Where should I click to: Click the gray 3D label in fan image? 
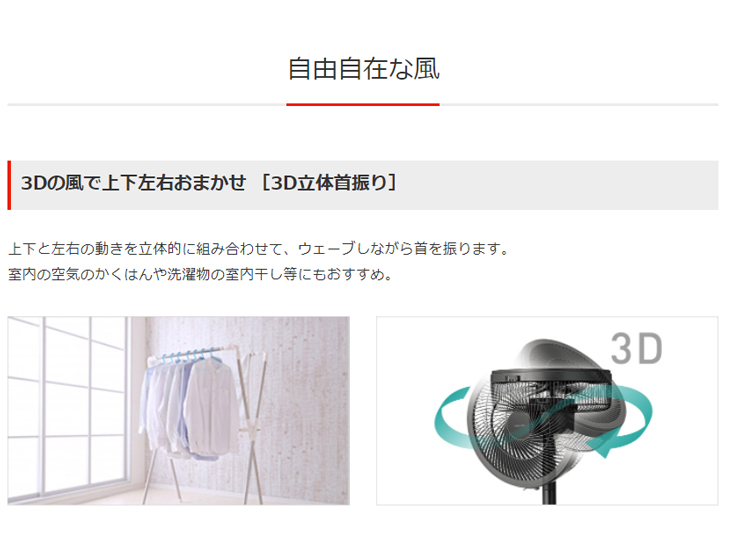[x=636, y=348]
